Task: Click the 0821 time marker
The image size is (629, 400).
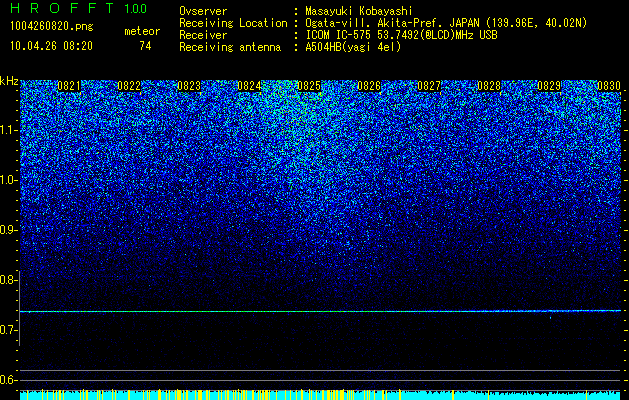Action: [69, 86]
